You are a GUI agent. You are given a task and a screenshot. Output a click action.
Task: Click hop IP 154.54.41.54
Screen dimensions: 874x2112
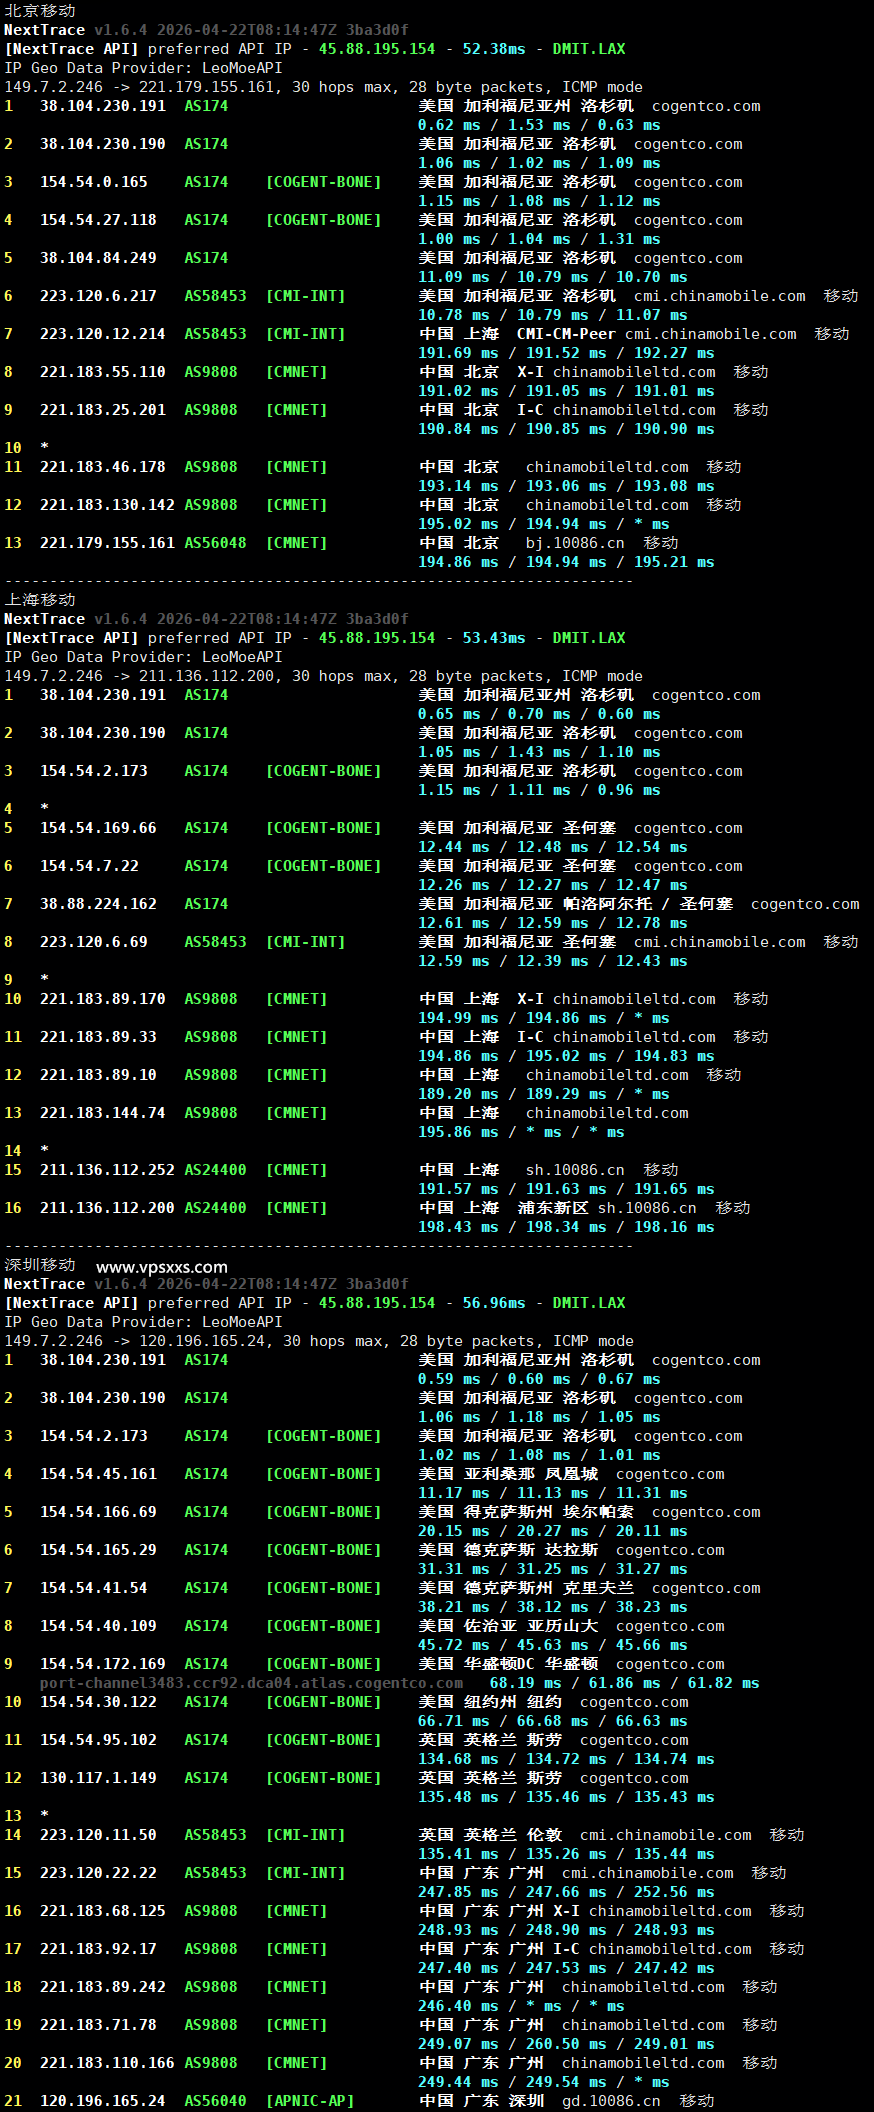pos(94,1588)
